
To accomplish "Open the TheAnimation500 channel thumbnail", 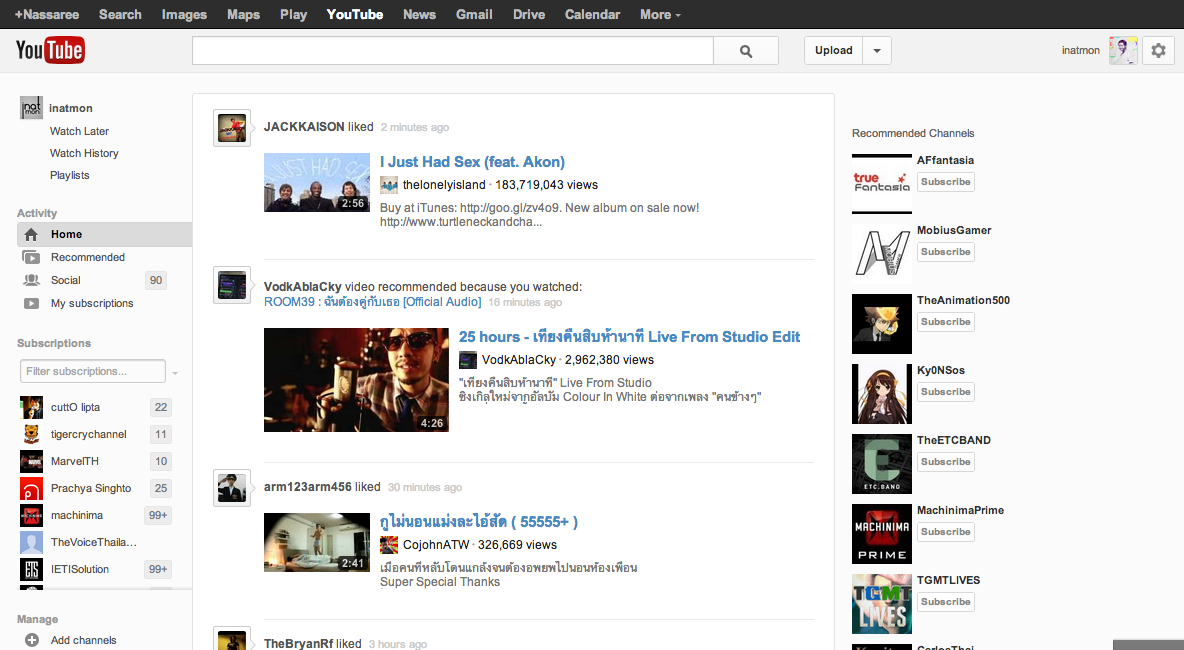I will pos(882,324).
